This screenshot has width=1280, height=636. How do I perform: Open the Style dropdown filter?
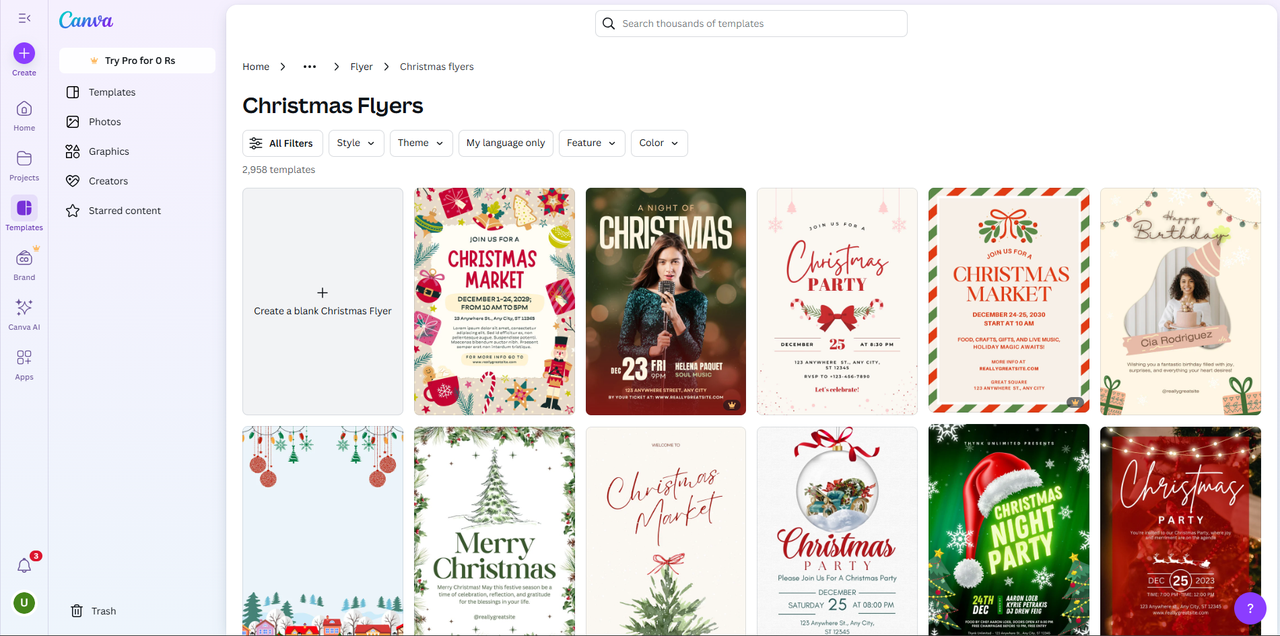click(x=356, y=143)
